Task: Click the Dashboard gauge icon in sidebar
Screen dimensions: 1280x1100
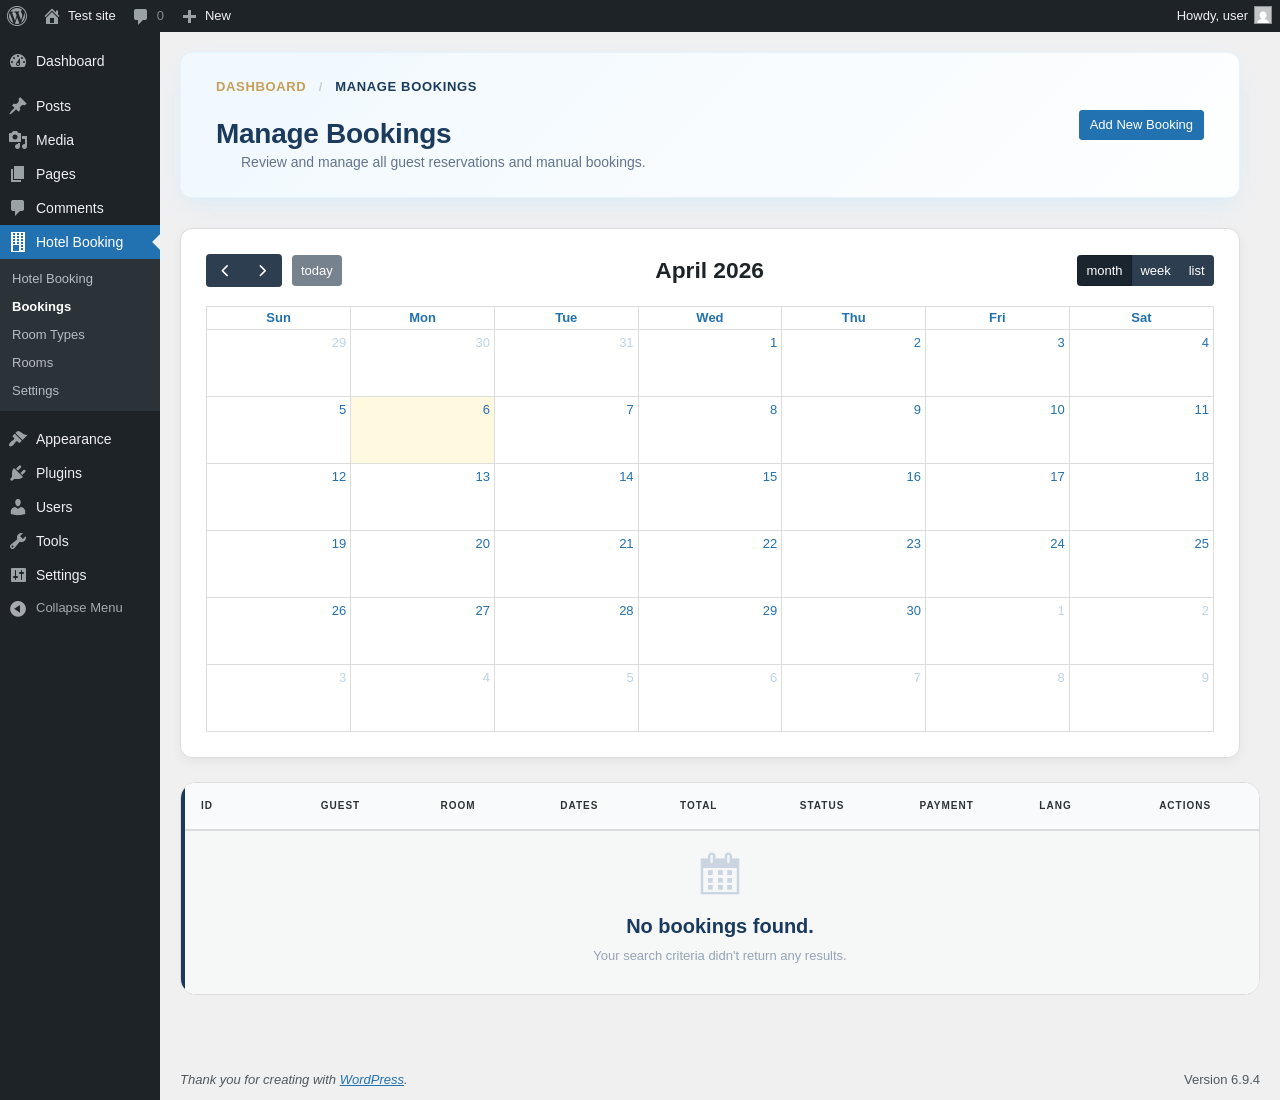Action: click(x=18, y=61)
